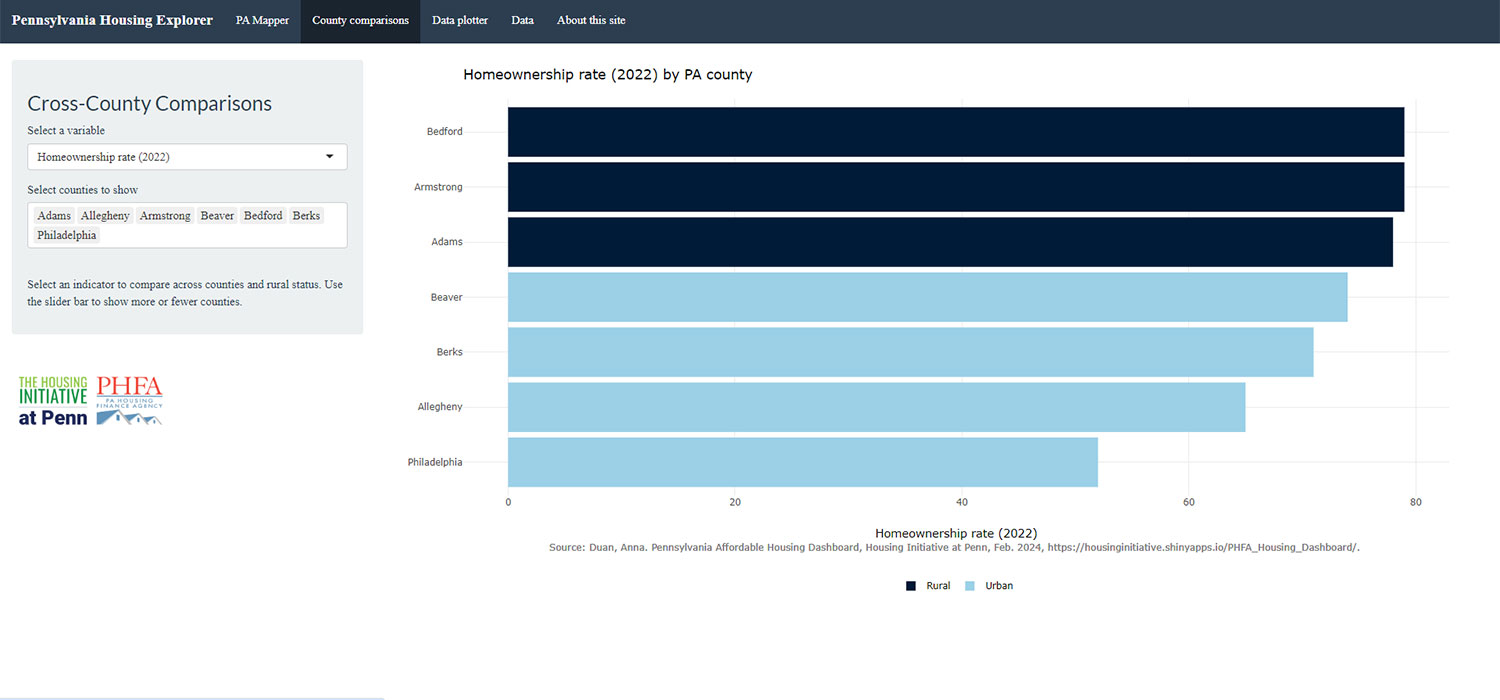Select the Beaver county token
This screenshot has height=700, width=1500.
[x=217, y=215]
